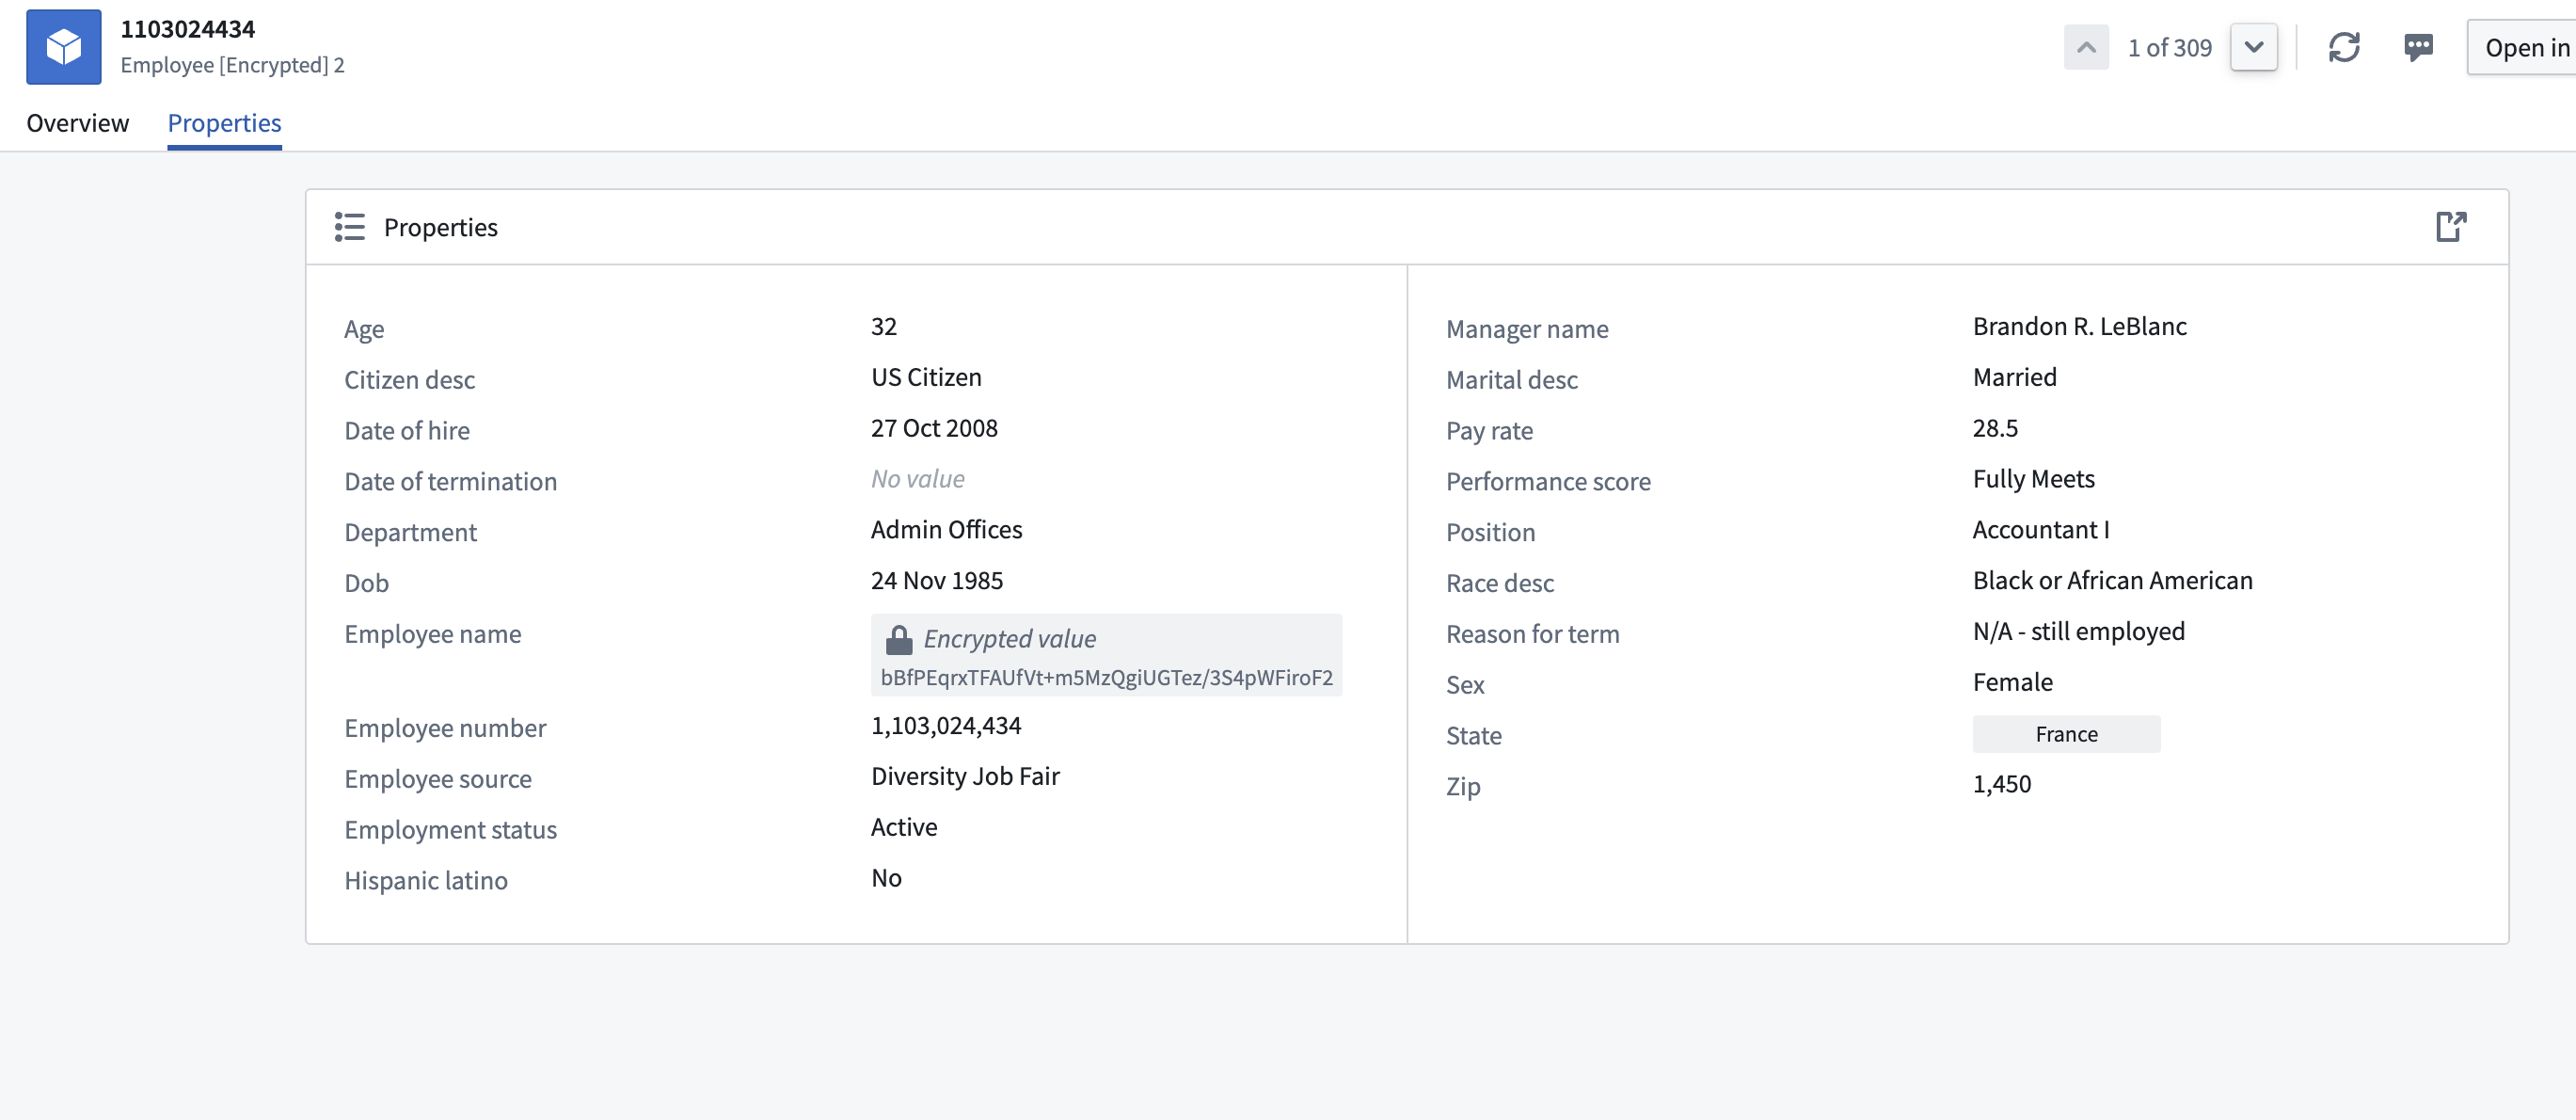Click the Performance score label
The height and width of the screenshot is (1120, 2576).
(x=1548, y=482)
